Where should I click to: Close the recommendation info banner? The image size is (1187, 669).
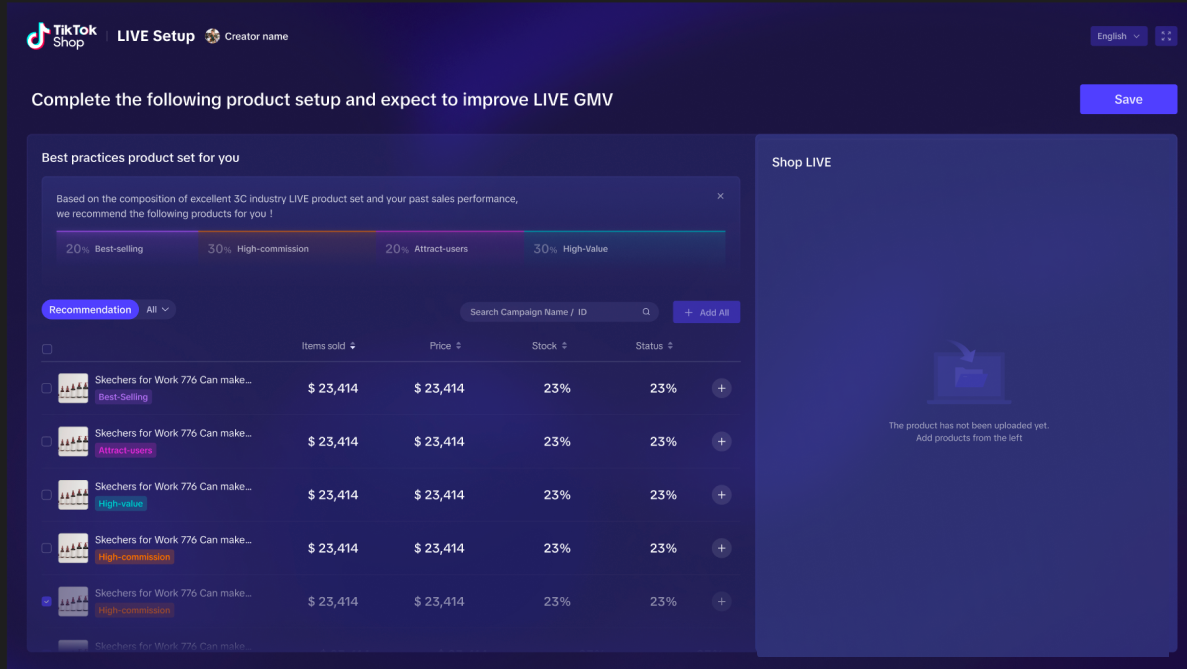click(720, 196)
